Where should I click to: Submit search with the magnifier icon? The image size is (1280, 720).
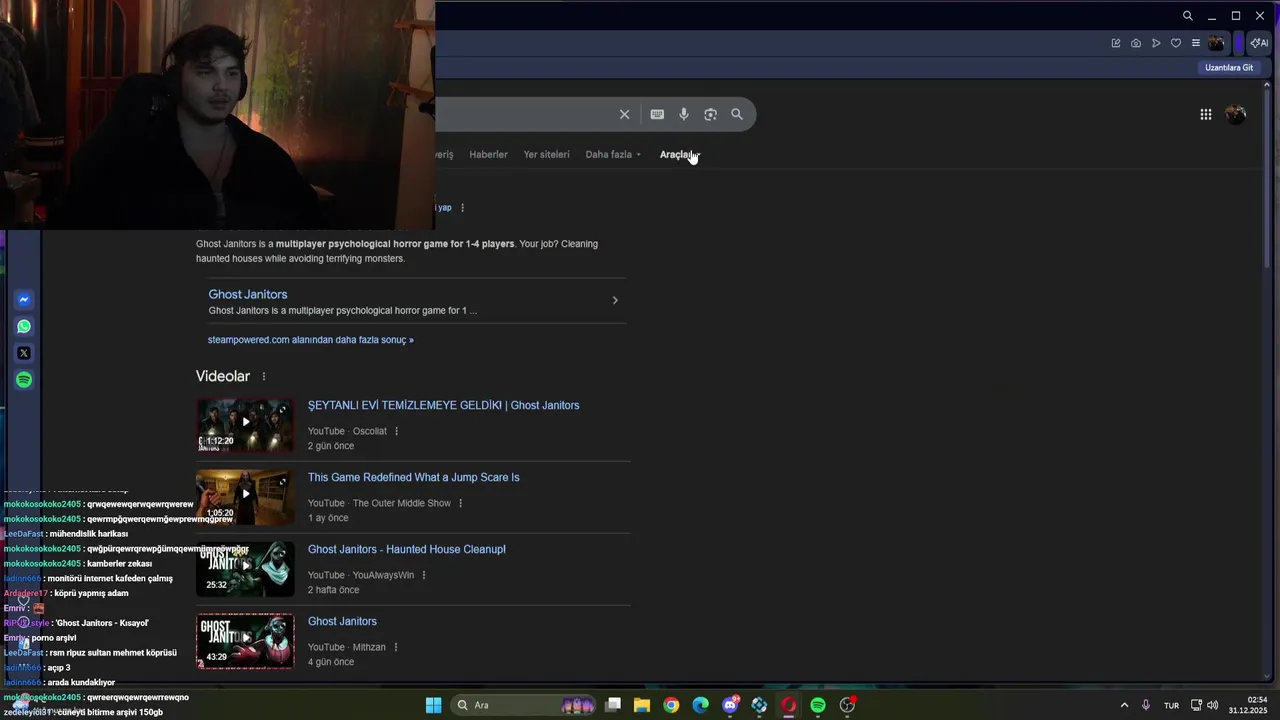(x=737, y=114)
